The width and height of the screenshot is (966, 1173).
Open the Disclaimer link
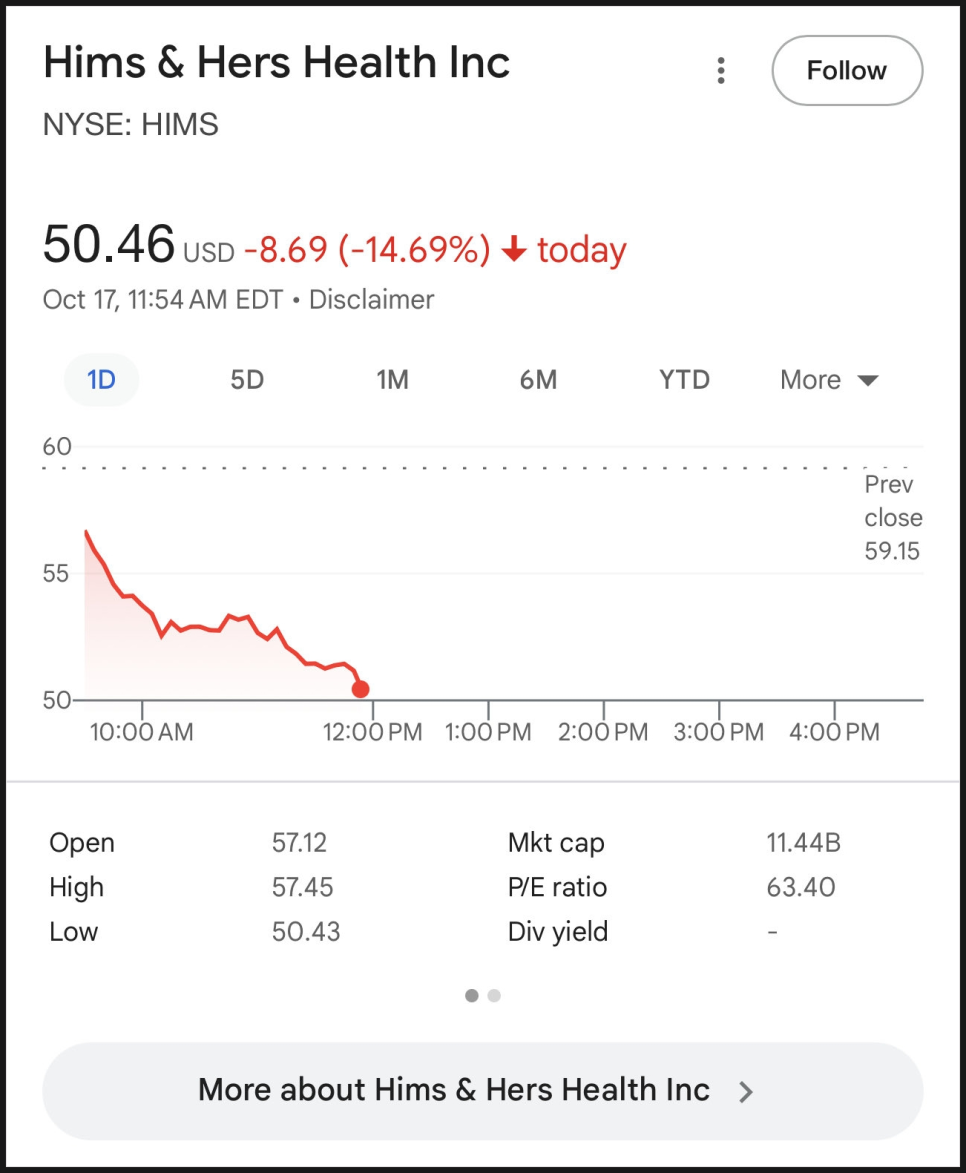(371, 300)
